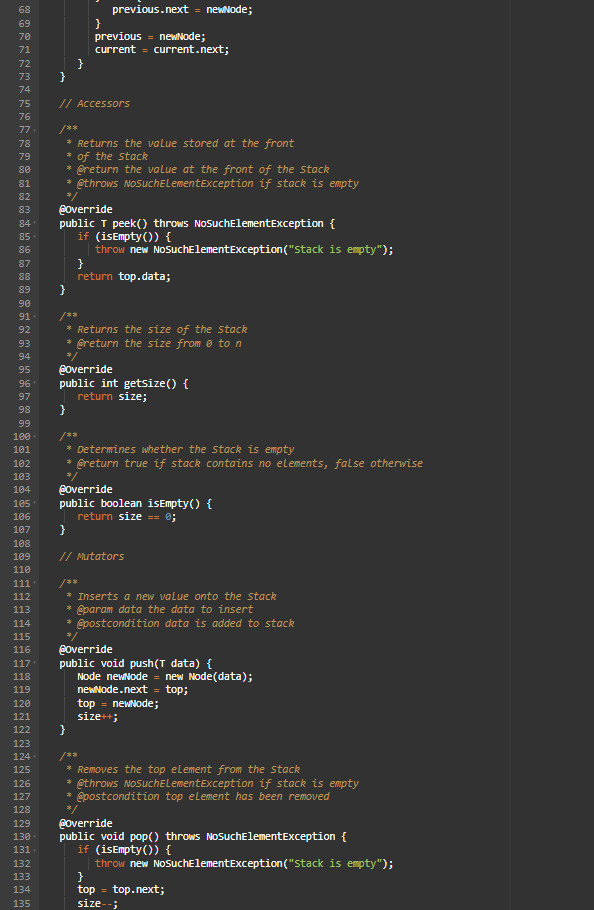The width and height of the screenshot is (594, 910).
Task: Collapse the isEmpty() method fold at line 105
Action: pyautogui.click(x=34, y=504)
